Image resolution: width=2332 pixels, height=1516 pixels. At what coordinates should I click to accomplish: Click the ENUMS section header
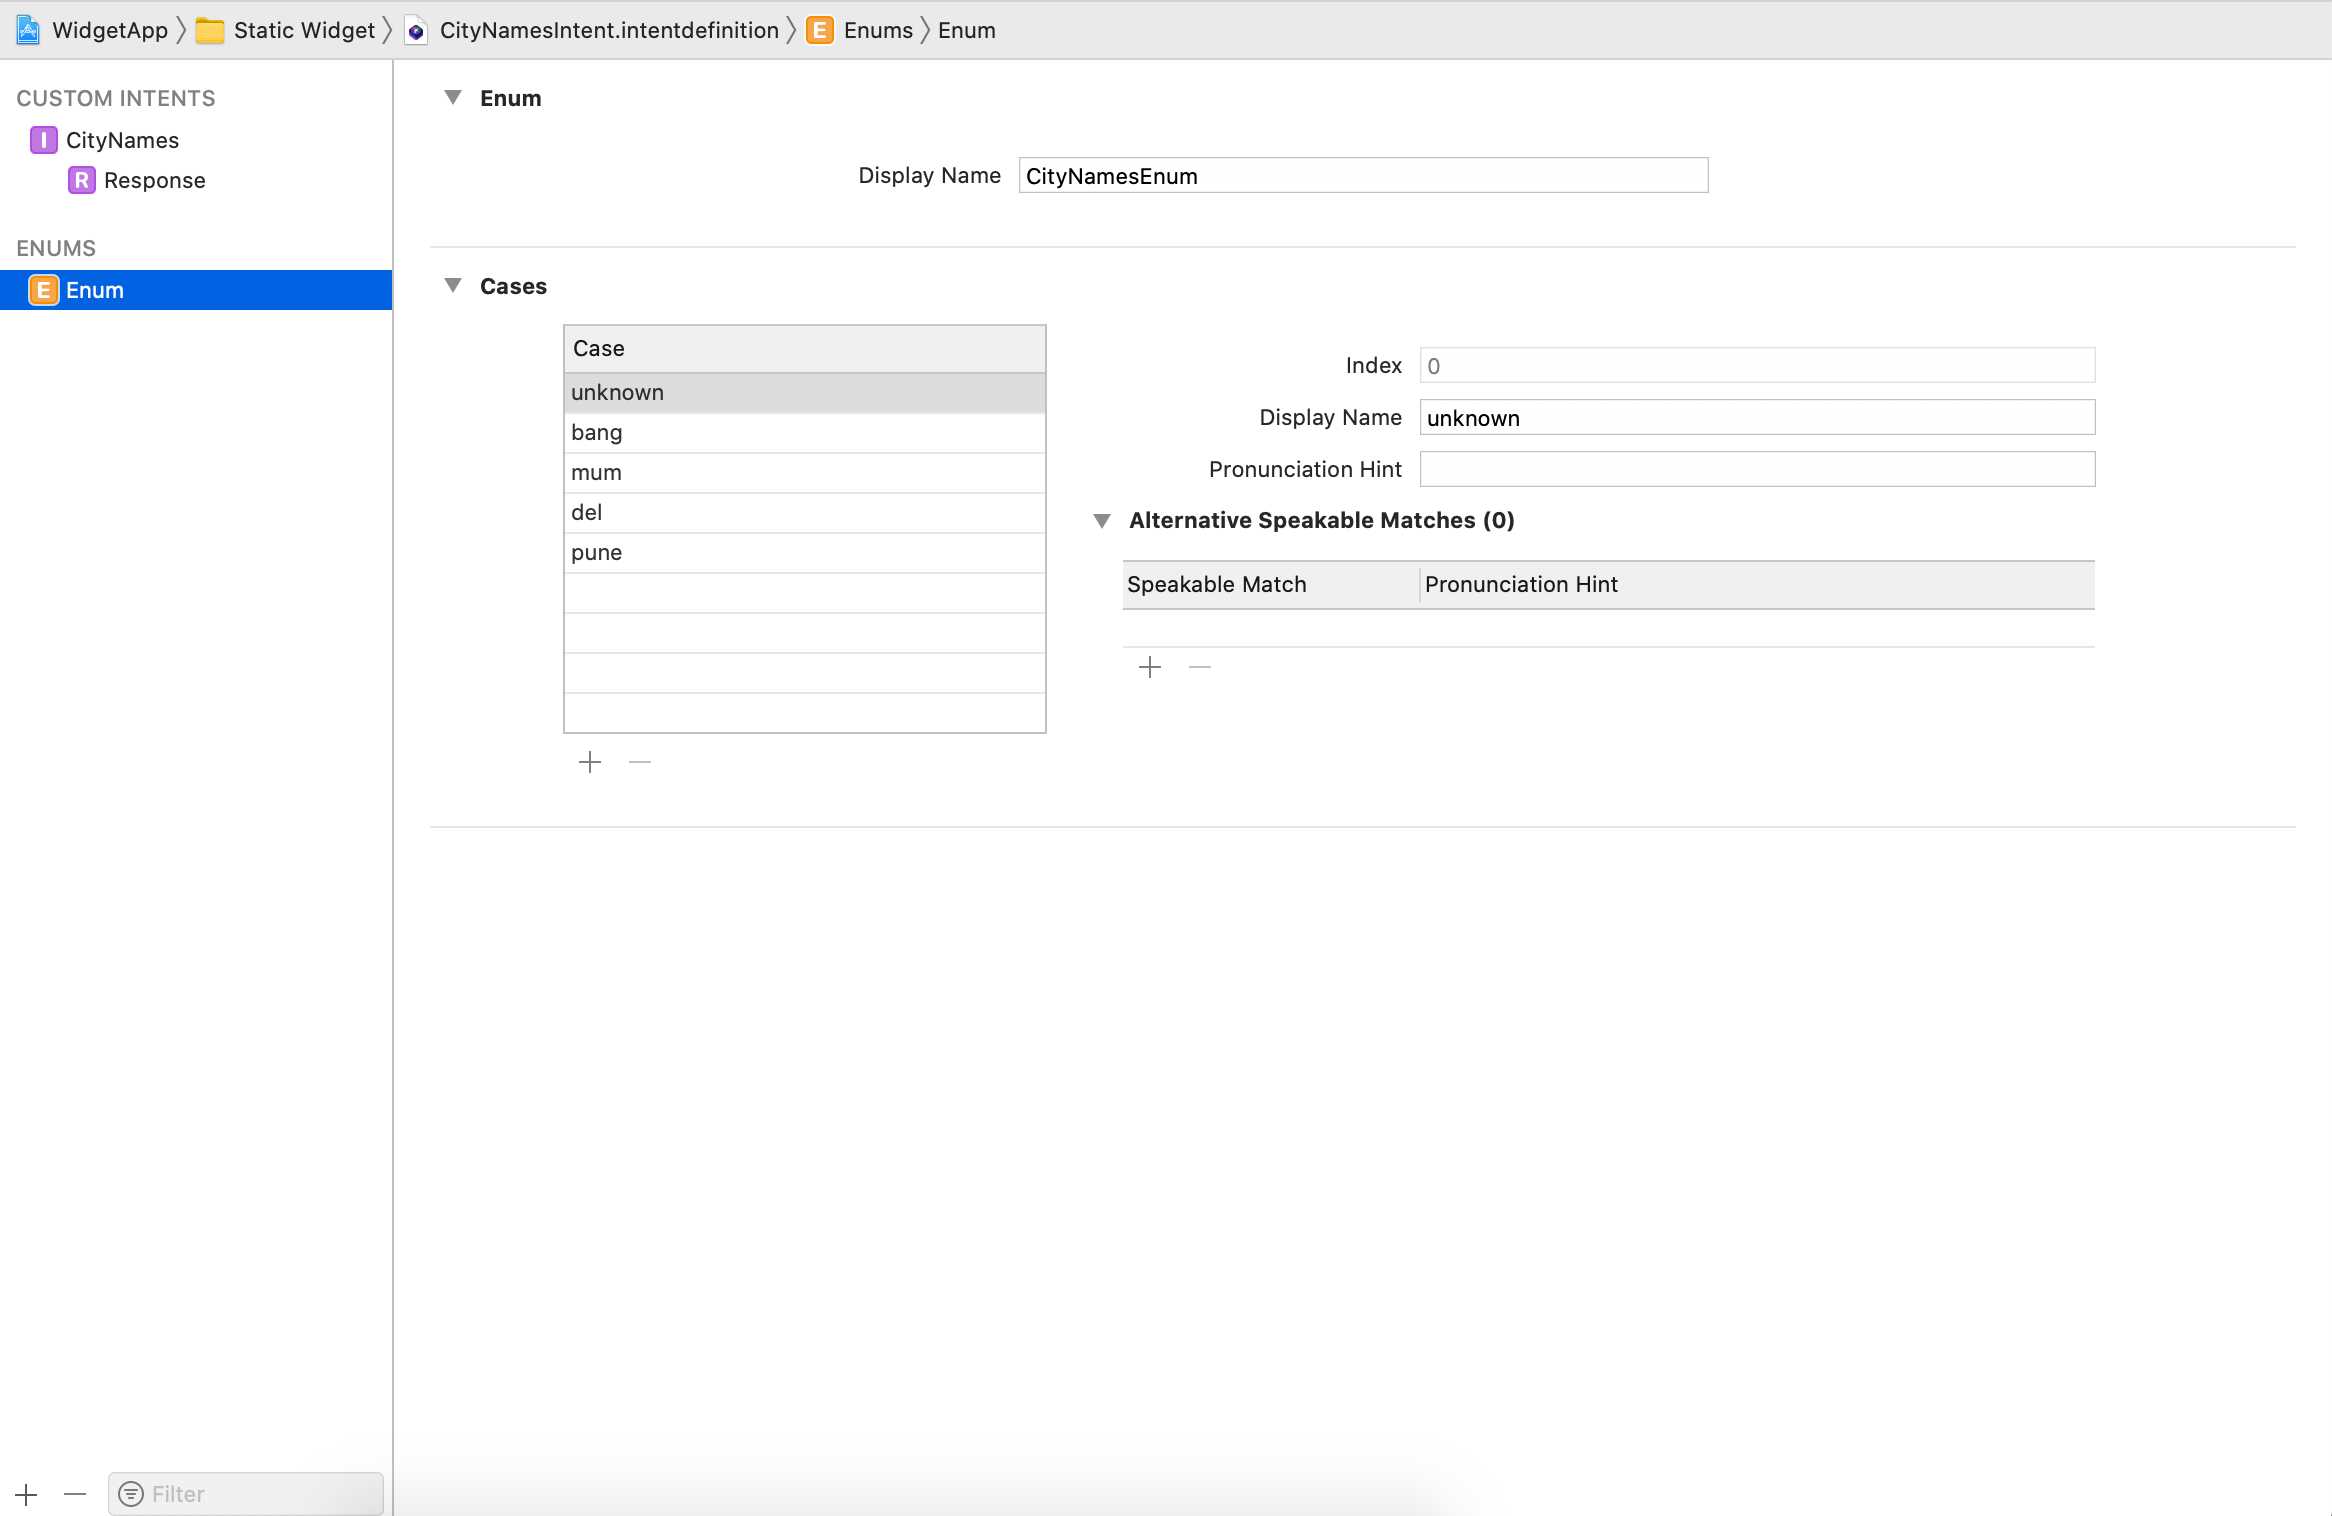[x=56, y=248]
